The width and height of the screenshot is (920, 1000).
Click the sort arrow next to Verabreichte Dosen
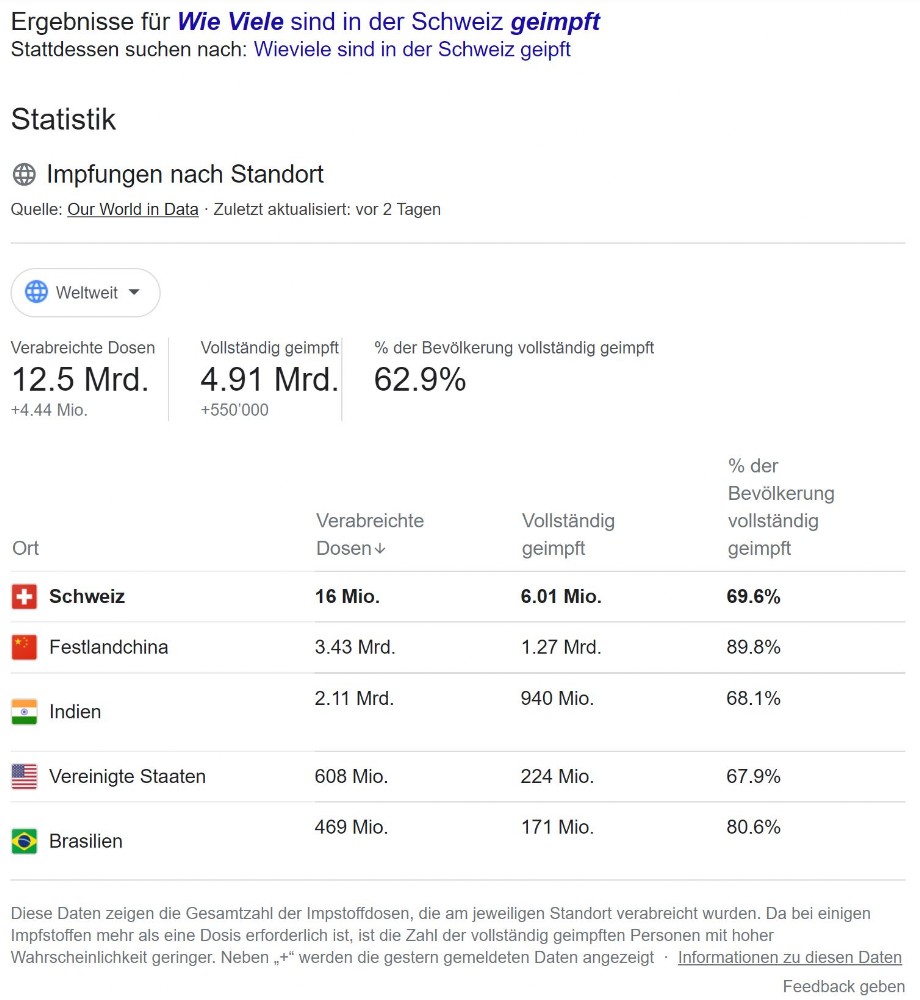(x=380, y=549)
